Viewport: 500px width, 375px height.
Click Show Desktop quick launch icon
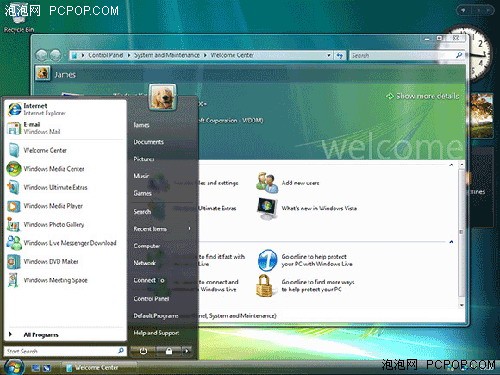point(36,368)
